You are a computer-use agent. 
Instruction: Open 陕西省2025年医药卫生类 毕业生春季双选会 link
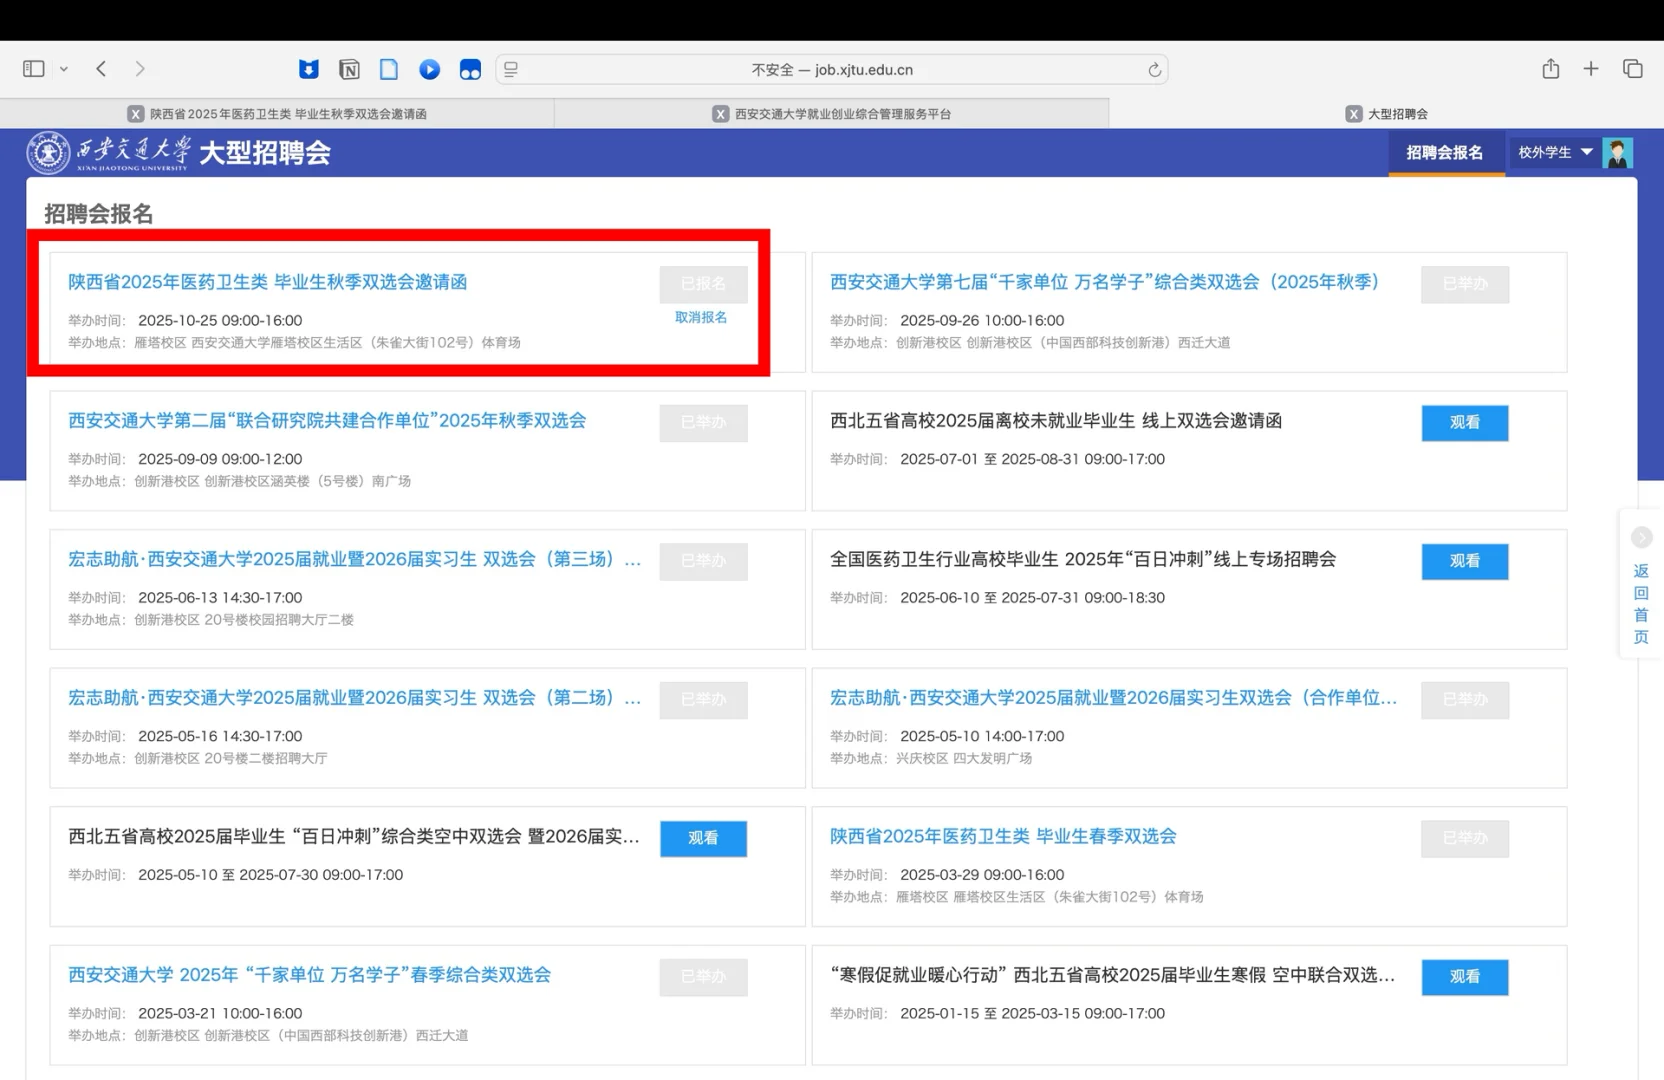click(1003, 836)
